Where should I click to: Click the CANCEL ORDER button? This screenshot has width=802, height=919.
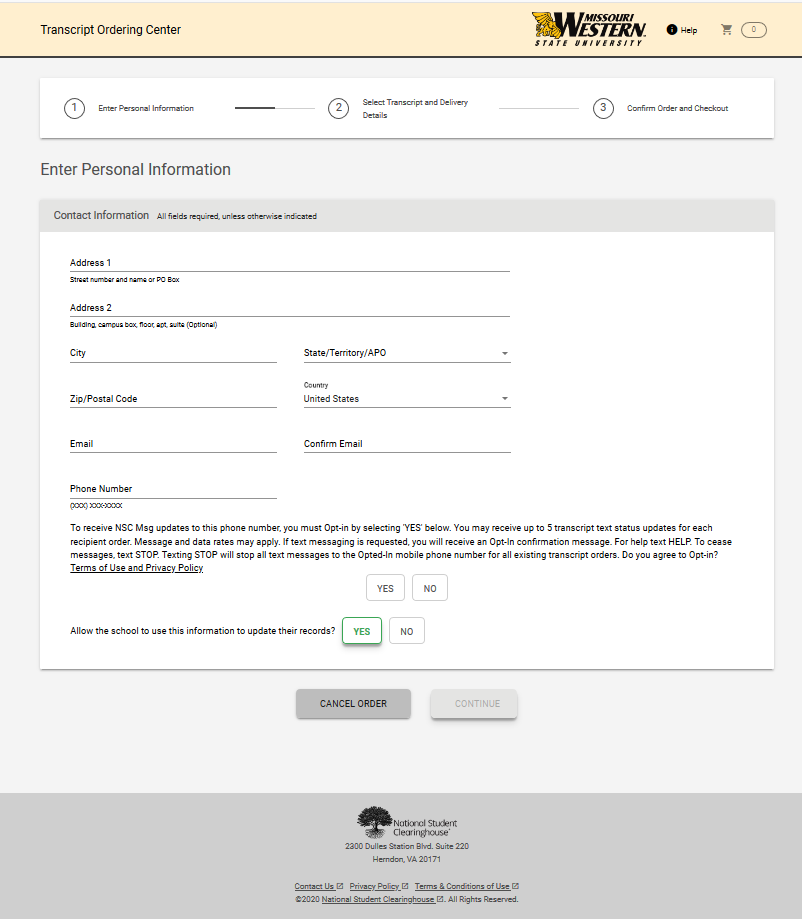[353, 703]
